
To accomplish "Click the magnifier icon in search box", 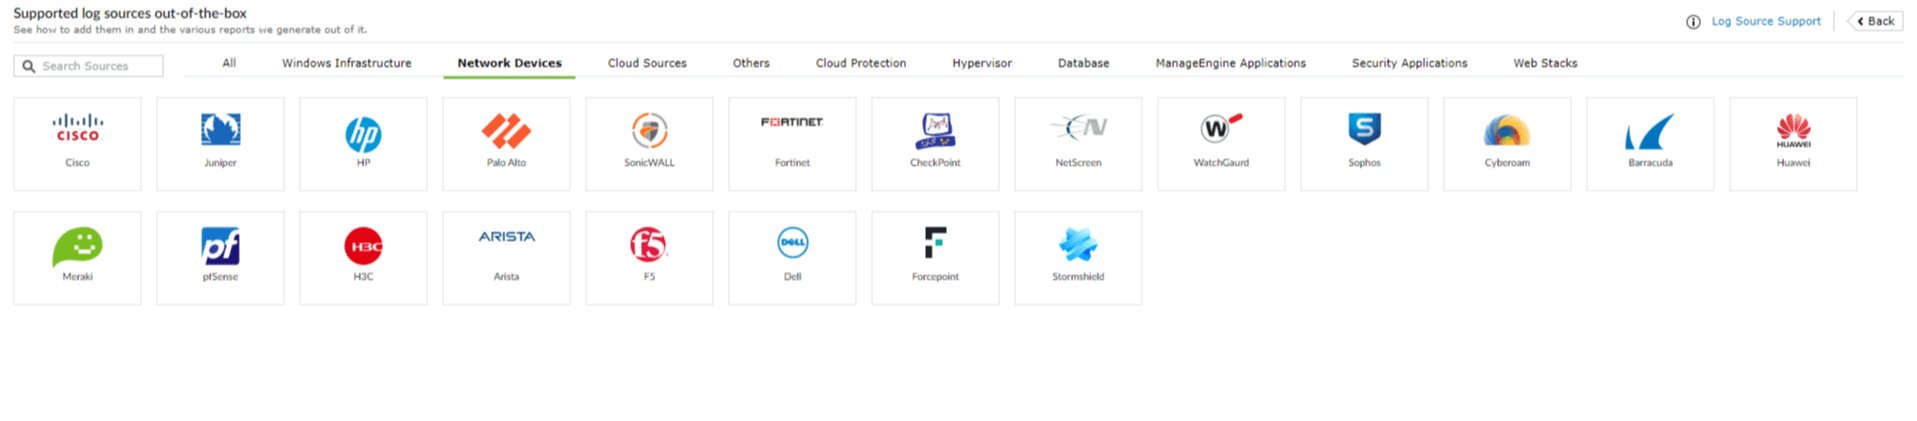I will [29, 66].
